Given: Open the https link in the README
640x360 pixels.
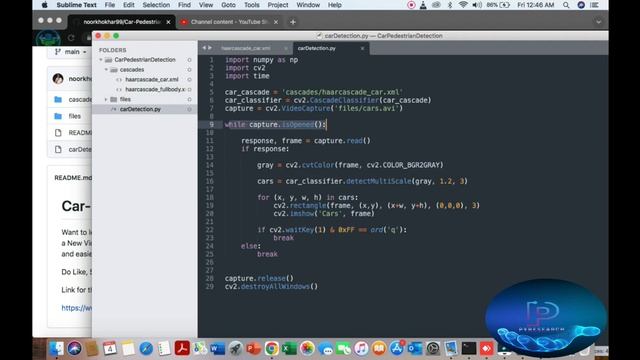Looking at the screenshot, I should 77,308.
